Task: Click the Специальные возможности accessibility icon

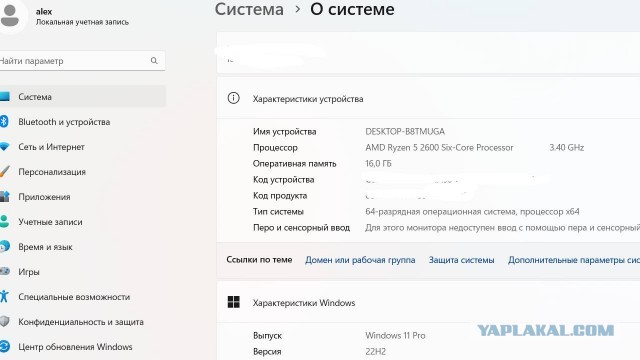Action: [4, 296]
